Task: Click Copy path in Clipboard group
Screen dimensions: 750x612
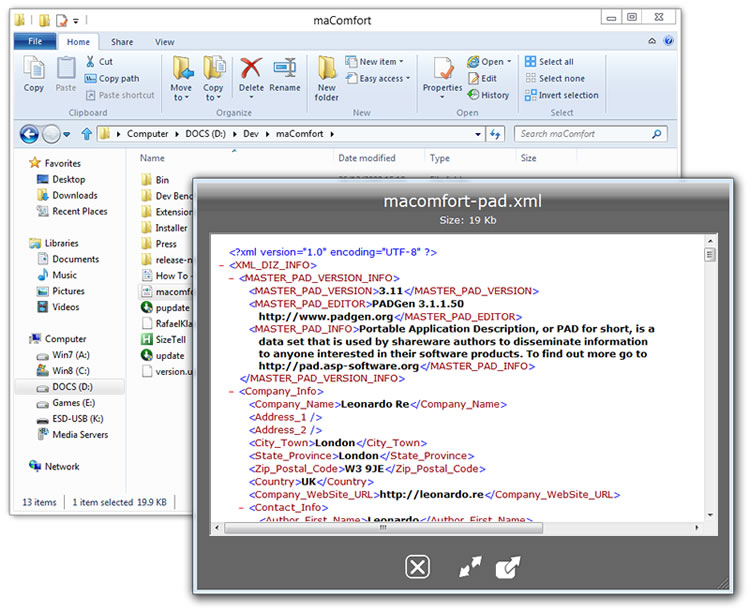Action: coord(112,78)
